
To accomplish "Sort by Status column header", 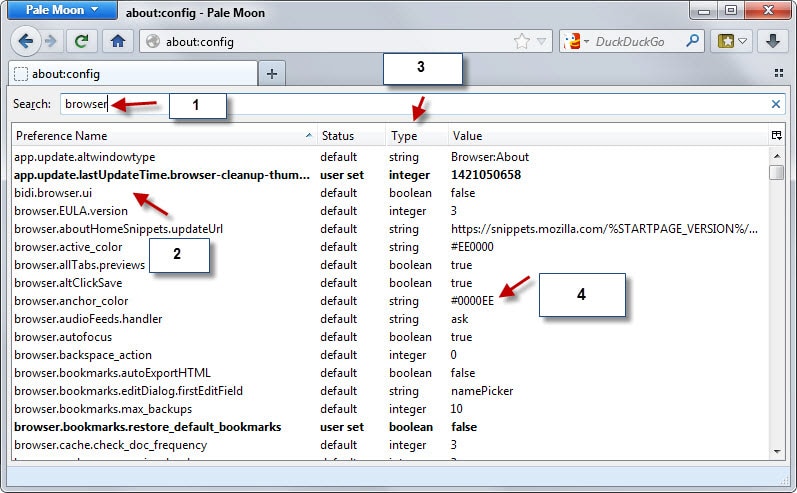I will click(x=351, y=136).
